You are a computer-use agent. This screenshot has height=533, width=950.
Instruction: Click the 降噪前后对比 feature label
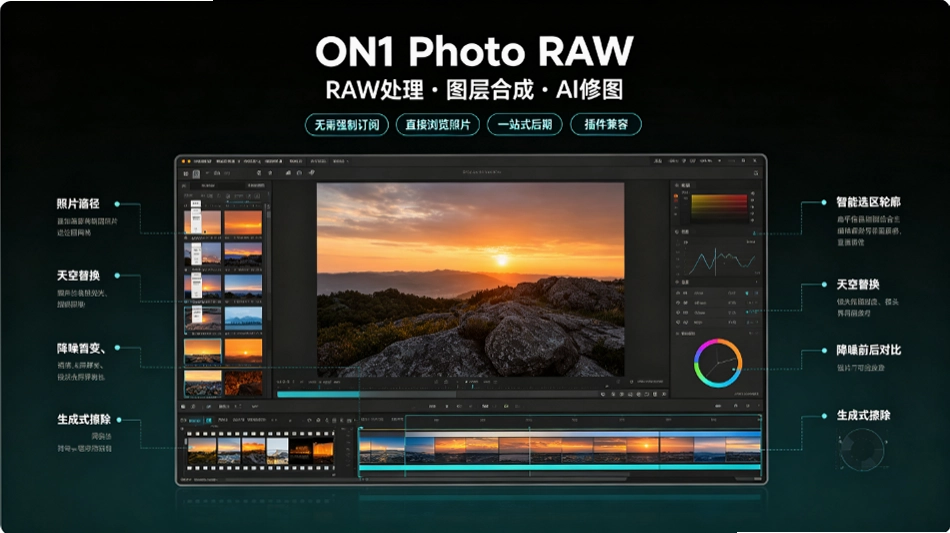868,350
